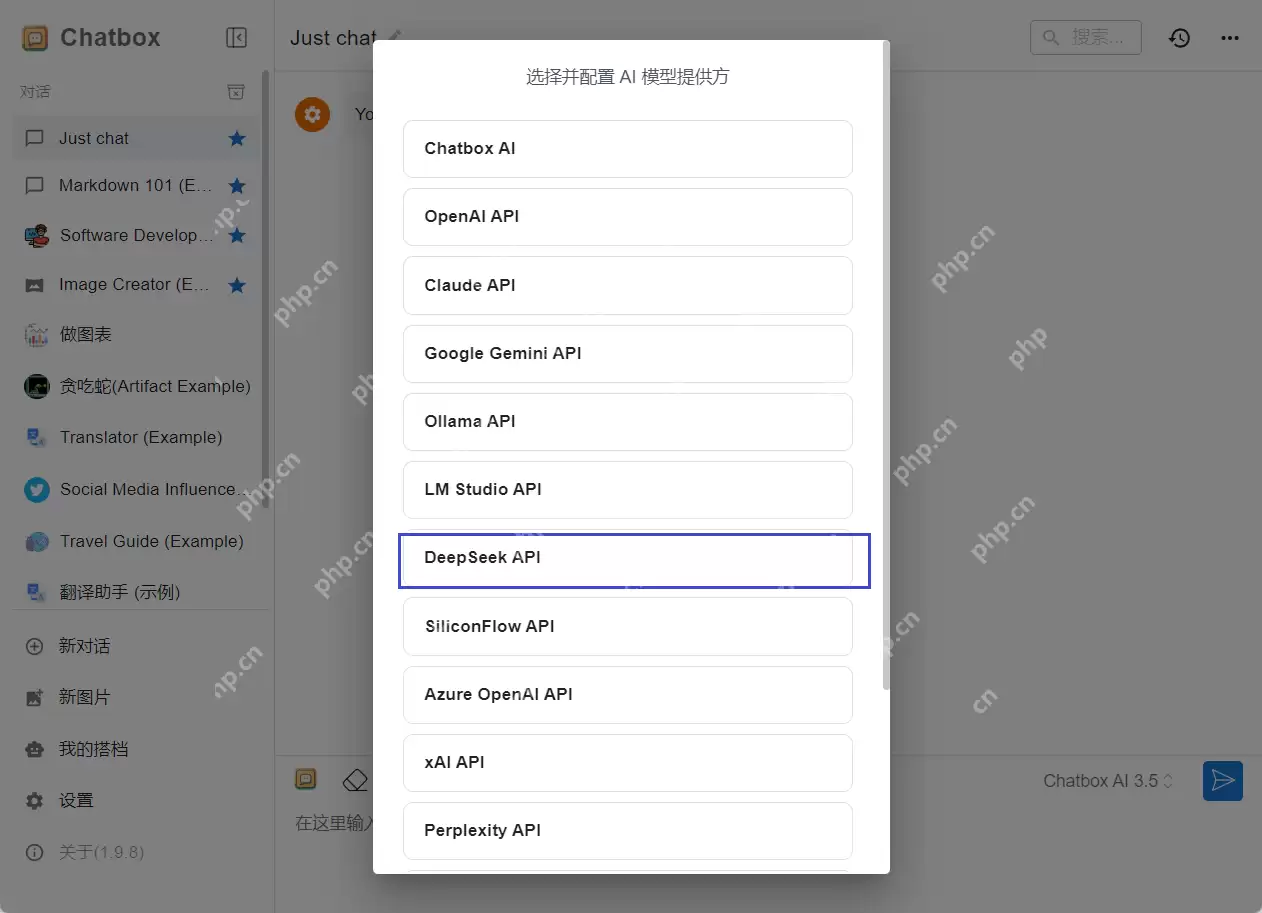This screenshot has height=913, width=1262.
Task: Click the clear icon next to 对话
Action: (236, 91)
